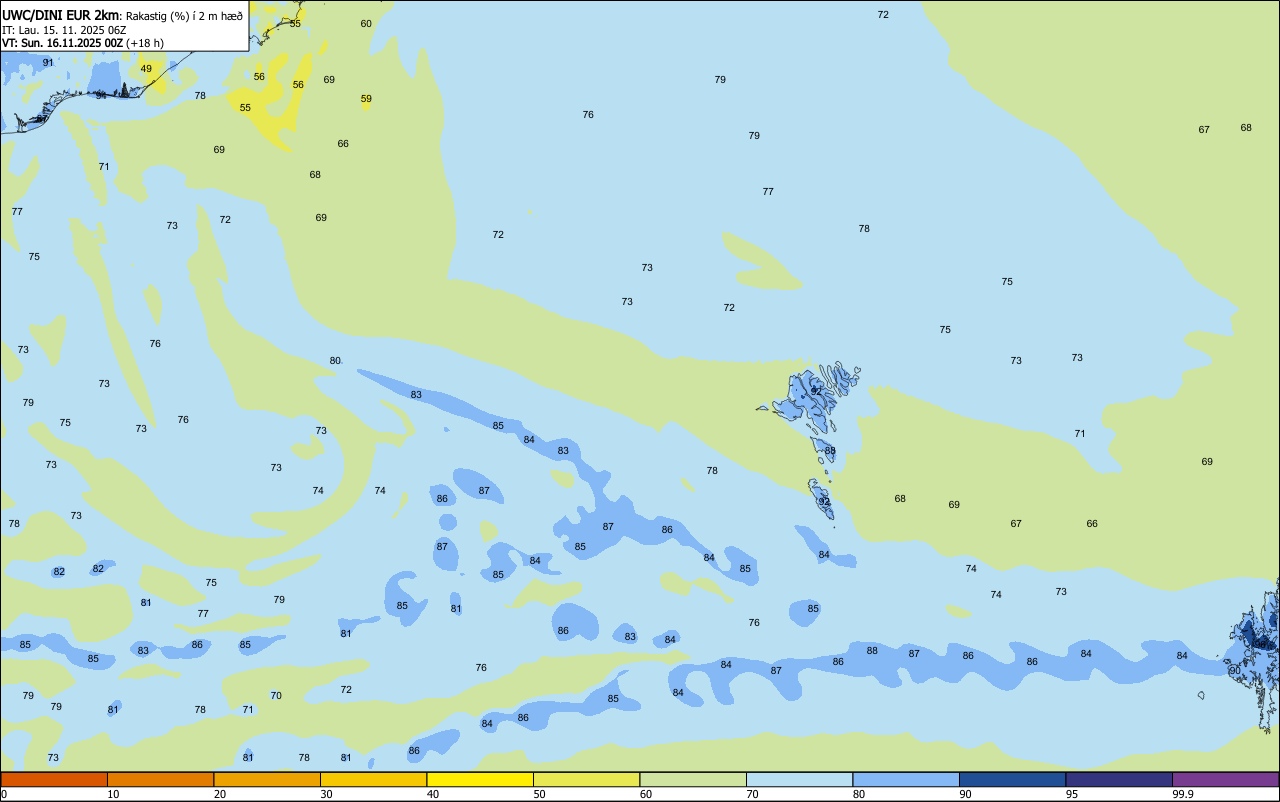Screen dimensions: 1280x802
Task: Click the humidity value 91 near Iceland coast
Action: pyautogui.click(x=48, y=62)
